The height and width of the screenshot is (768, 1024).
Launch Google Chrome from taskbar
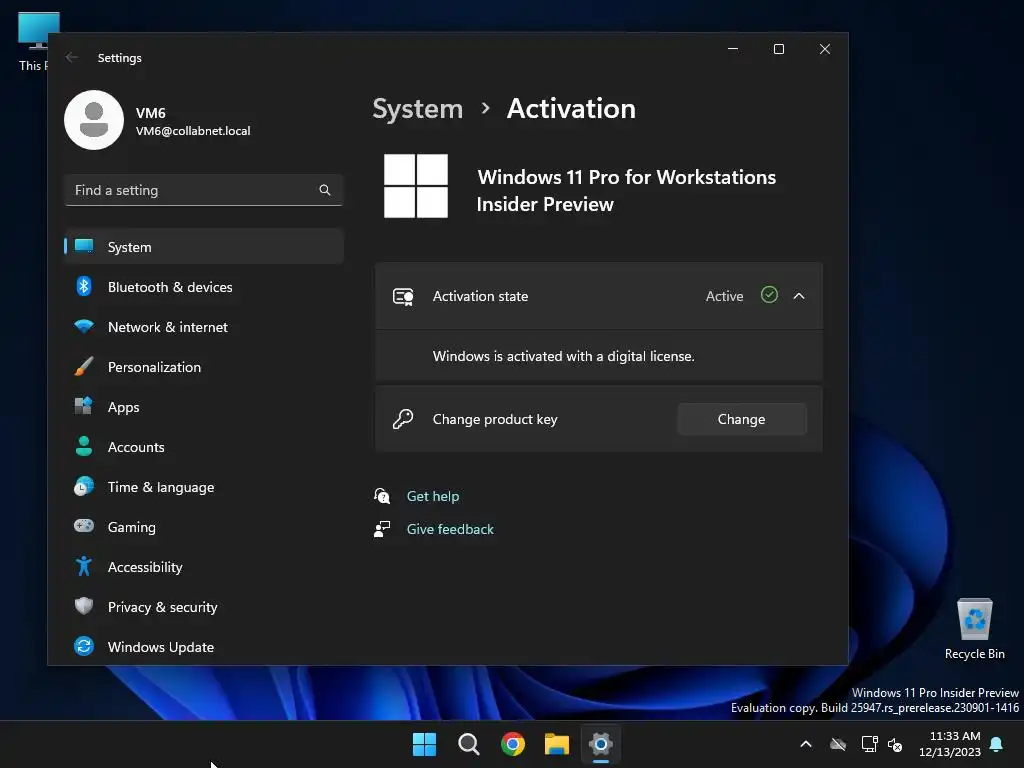(x=513, y=744)
